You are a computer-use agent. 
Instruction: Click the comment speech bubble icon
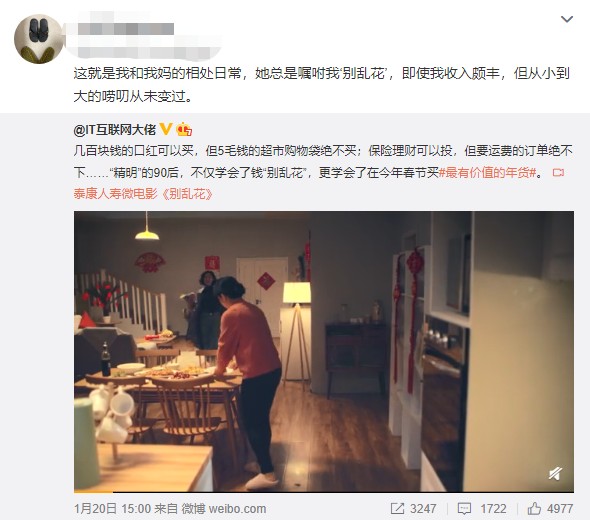tap(464, 509)
